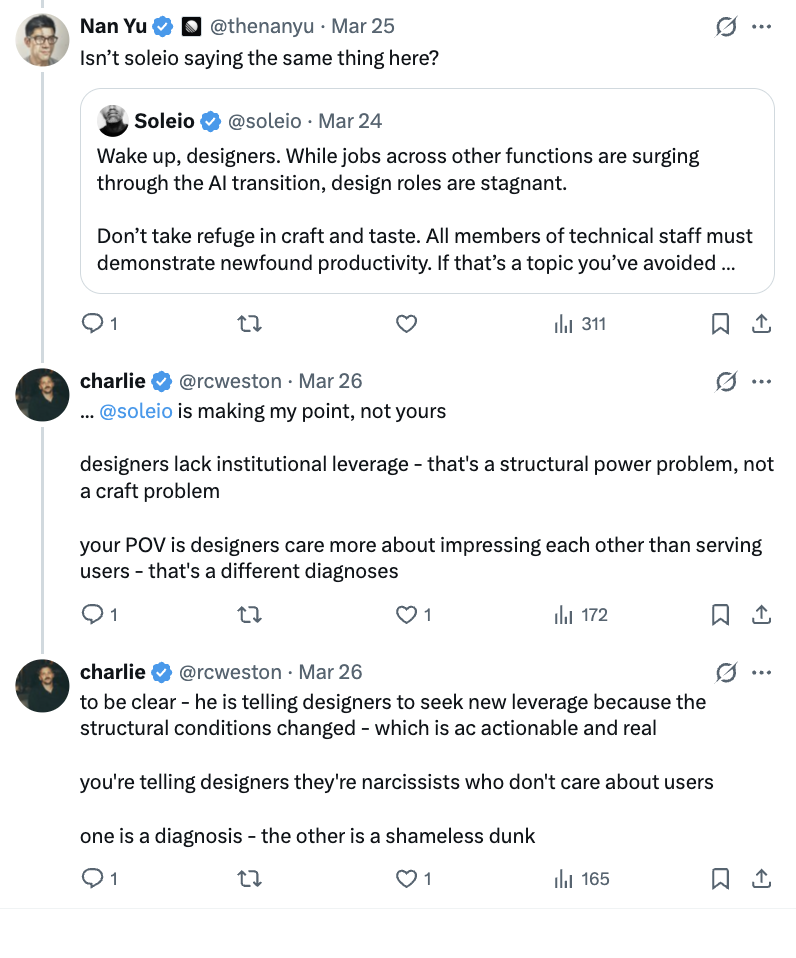This screenshot has width=796, height=958.
Task: Retweet charlie's 'making my point' reply
Action: (x=249, y=614)
